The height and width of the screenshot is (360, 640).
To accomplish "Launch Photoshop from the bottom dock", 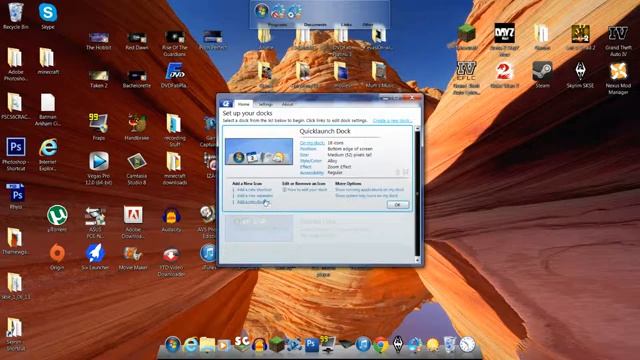I will click(x=311, y=345).
